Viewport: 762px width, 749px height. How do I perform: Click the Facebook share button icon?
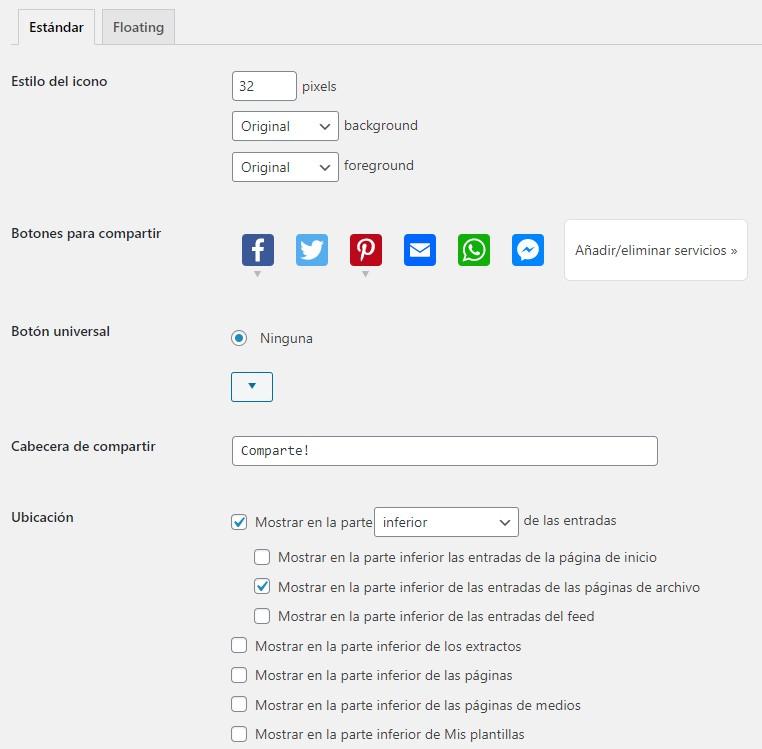coord(258,250)
